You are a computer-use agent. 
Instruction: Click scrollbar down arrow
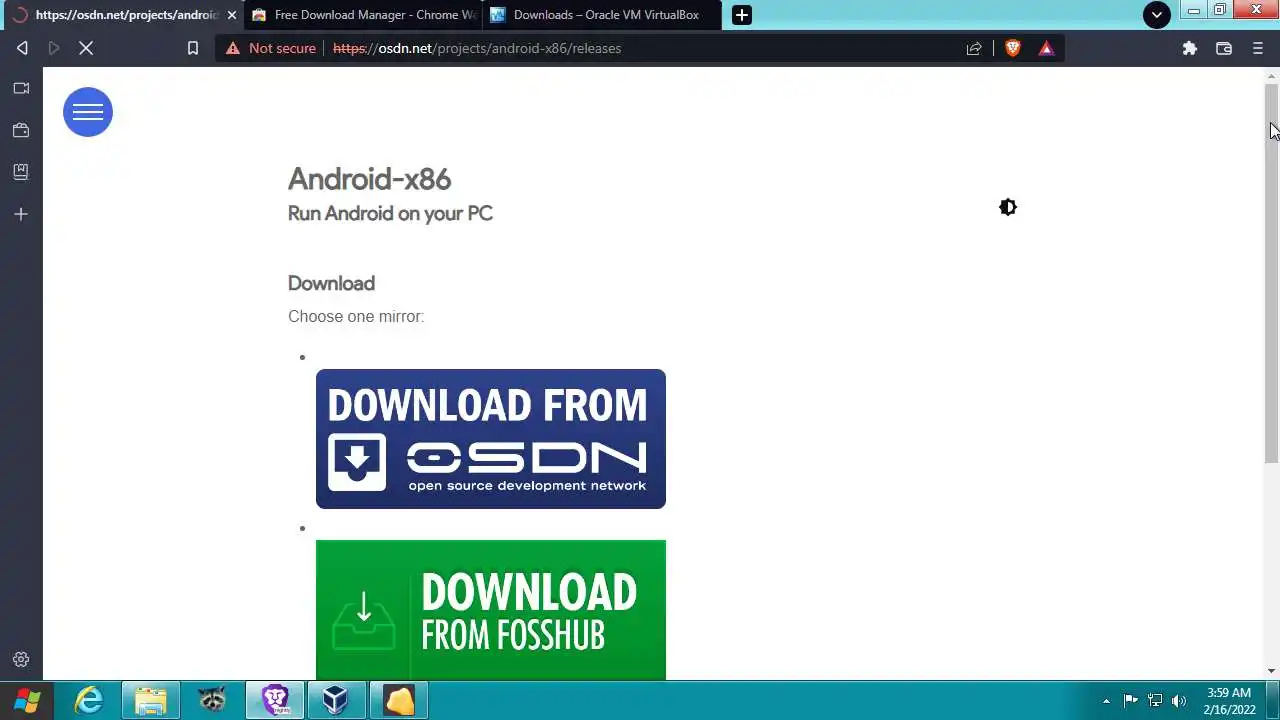tap(1272, 671)
